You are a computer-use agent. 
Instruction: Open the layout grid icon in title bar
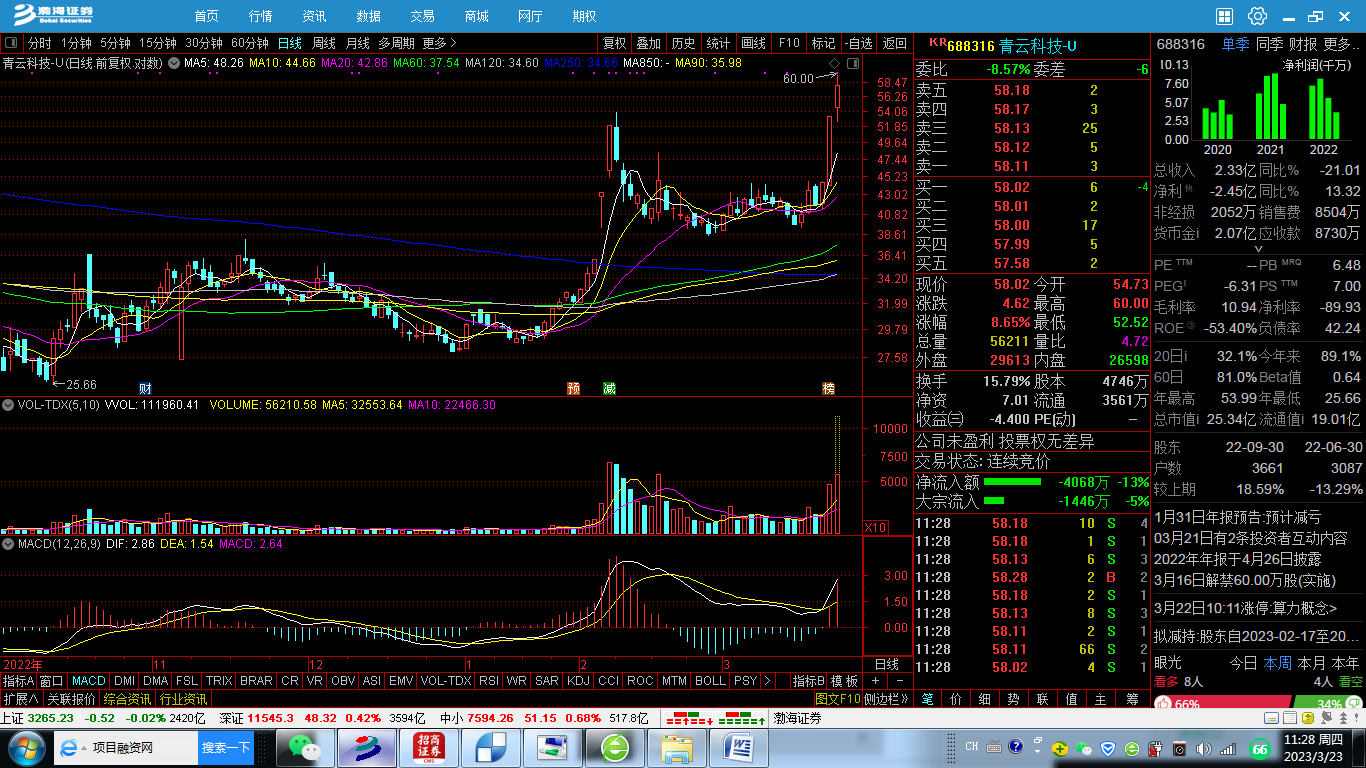click(1225, 16)
